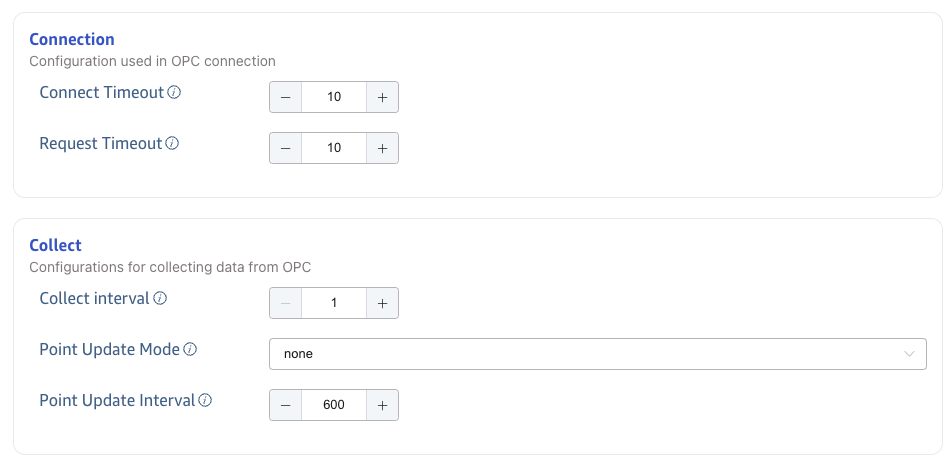The image size is (949, 468).
Task: Decrease the Connect Timeout value
Action: 285,97
